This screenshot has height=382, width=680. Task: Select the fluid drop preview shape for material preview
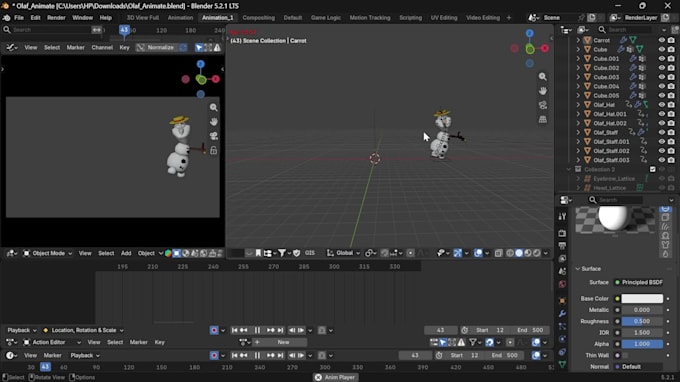click(x=665, y=254)
